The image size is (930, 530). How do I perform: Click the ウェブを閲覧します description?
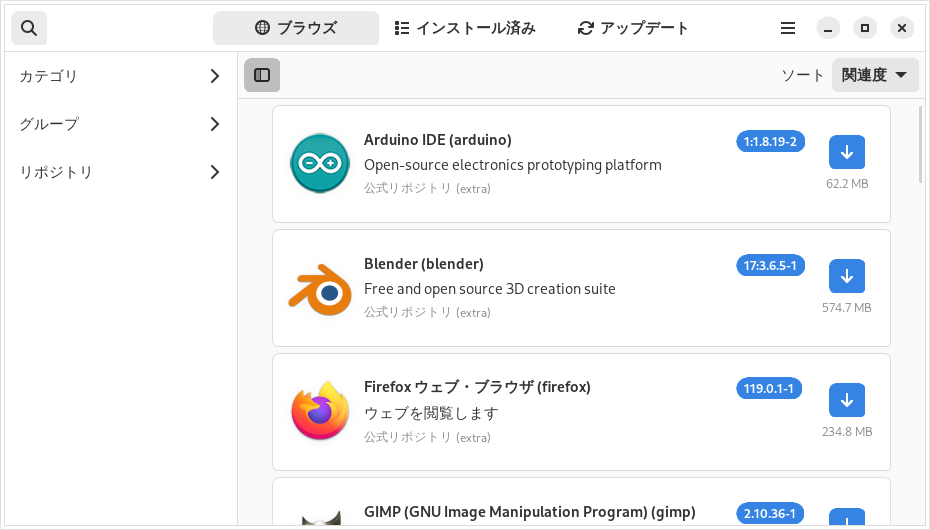[x=431, y=413]
